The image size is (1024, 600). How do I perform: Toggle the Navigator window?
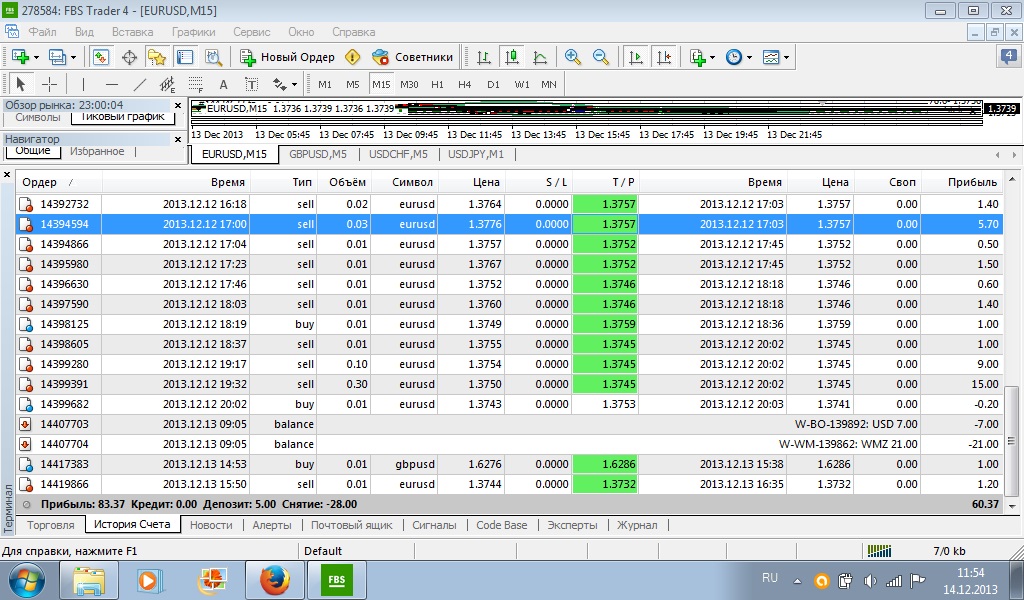[157, 57]
